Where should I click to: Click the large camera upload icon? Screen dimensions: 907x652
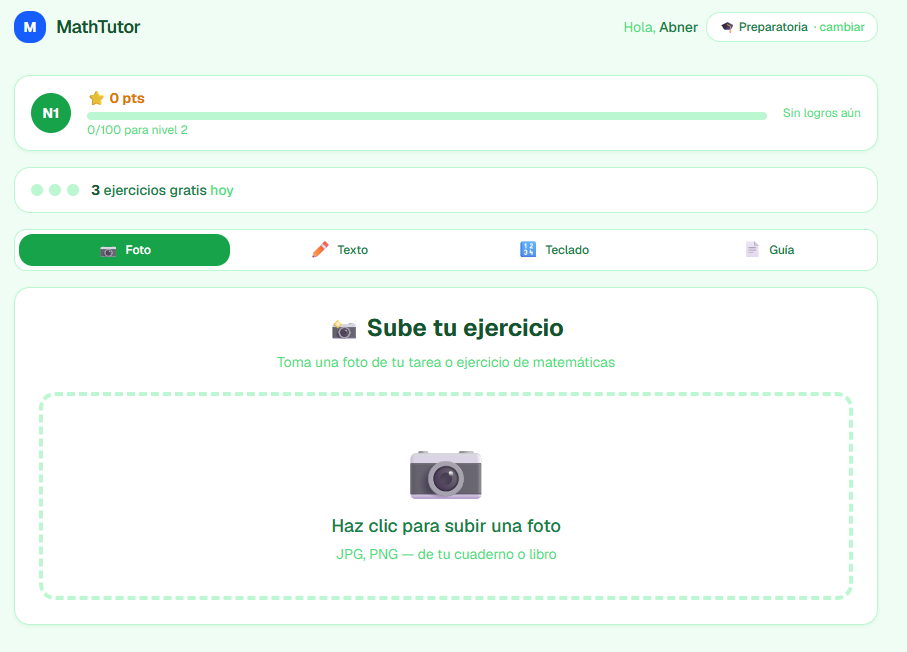(x=445, y=475)
